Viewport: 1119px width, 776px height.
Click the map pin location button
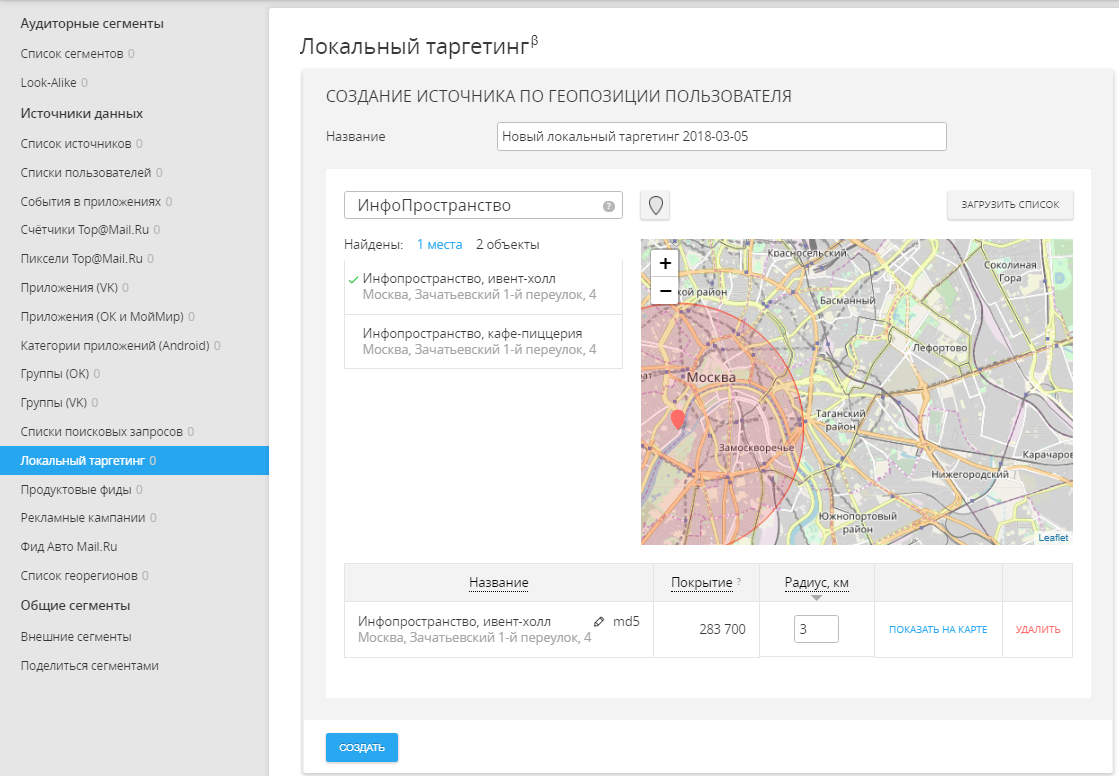pyautogui.click(x=655, y=206)
